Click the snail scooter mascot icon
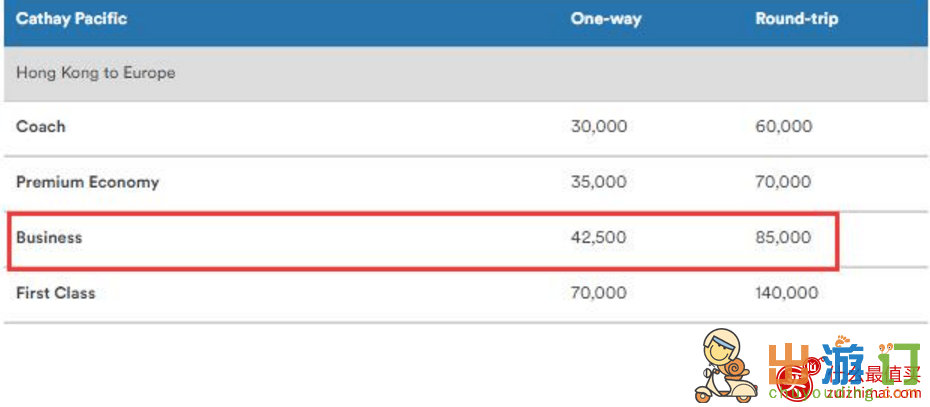 (724, 367)
